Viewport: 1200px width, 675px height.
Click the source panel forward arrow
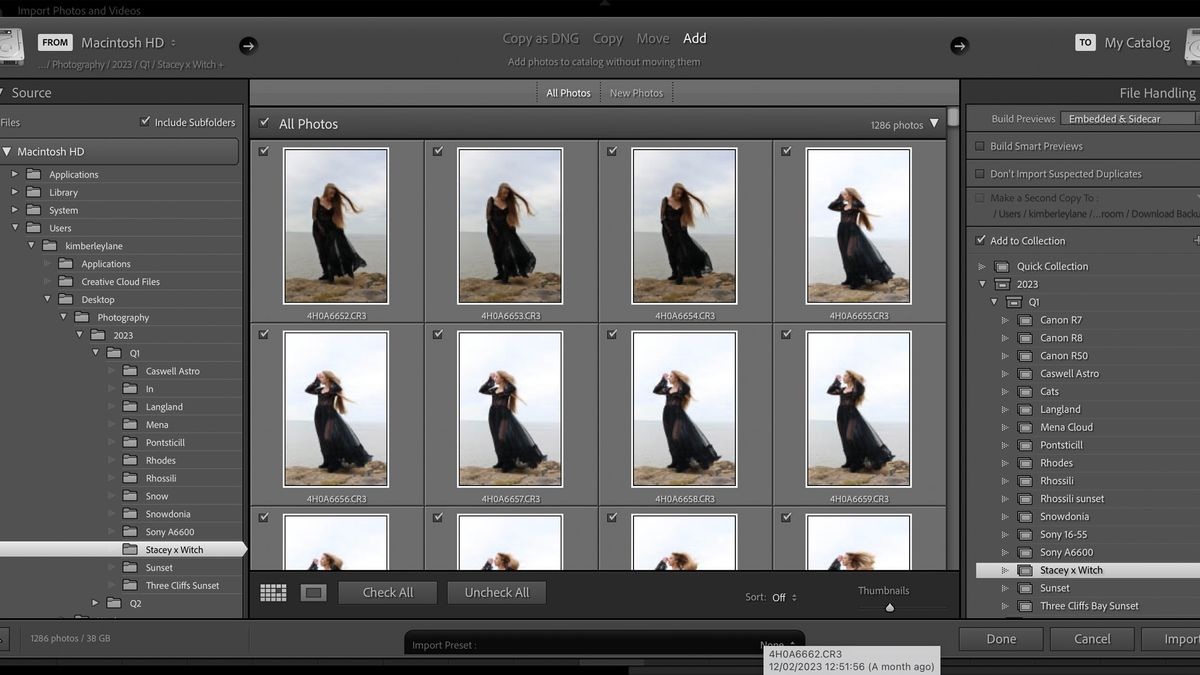(247, 45)
